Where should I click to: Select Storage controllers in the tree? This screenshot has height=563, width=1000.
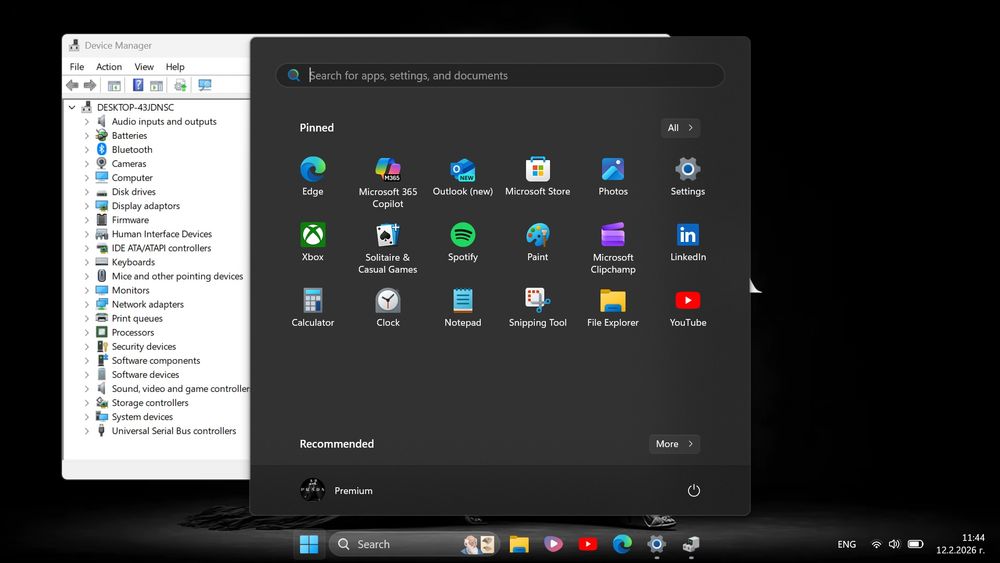pos(150,403)
